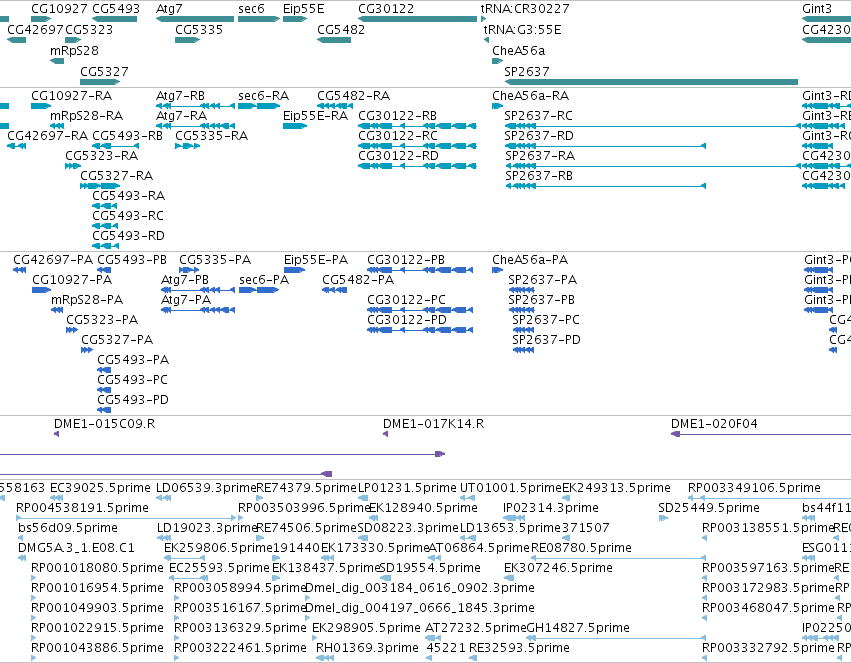Screen dimensions: 851x663
Task: Click the IP02314.3prime EST
Action: click(x=513, y=518)
